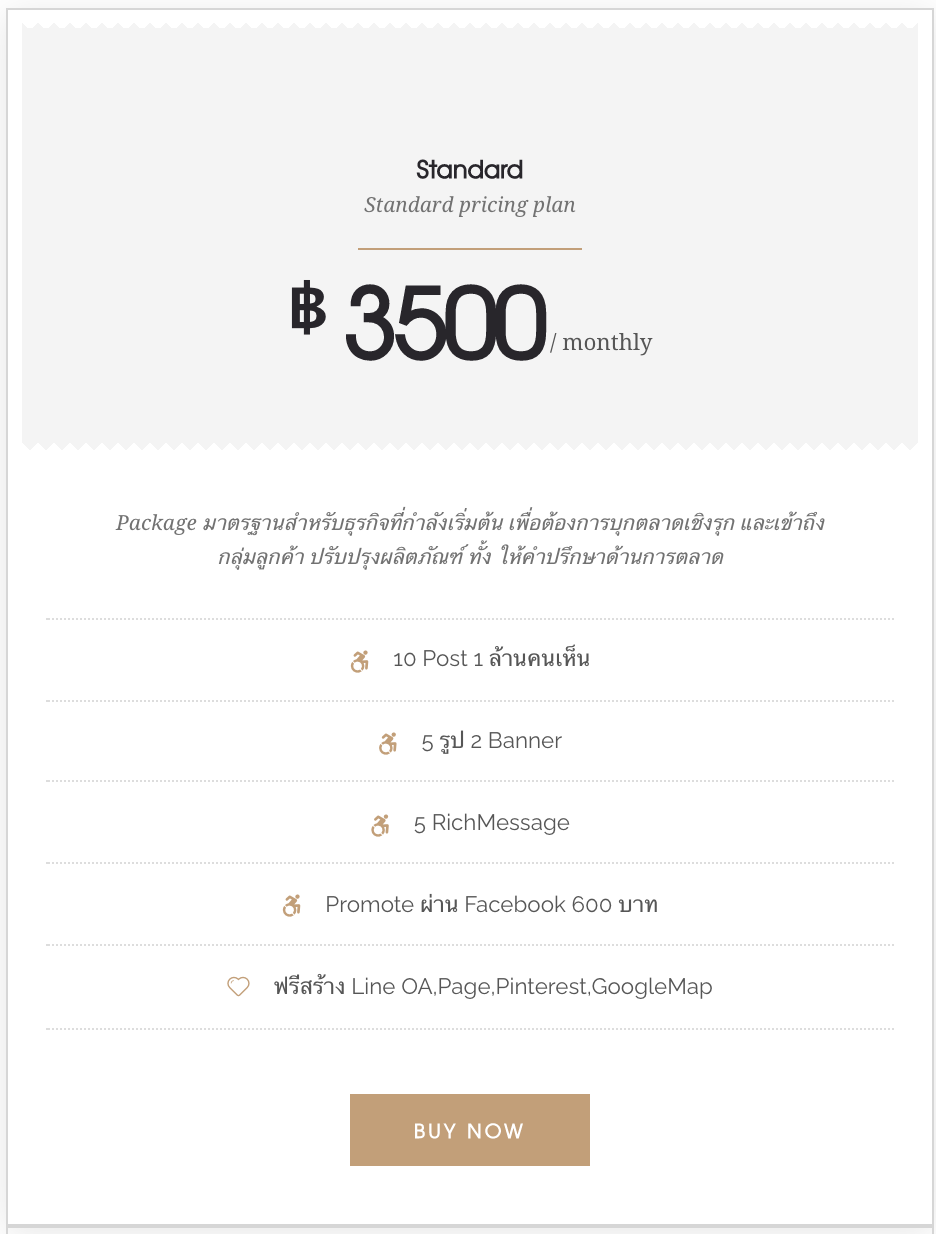
Task: Select the 10 Post 1 ล้านคนเห็น feature text
Action: tap(491, 659)
